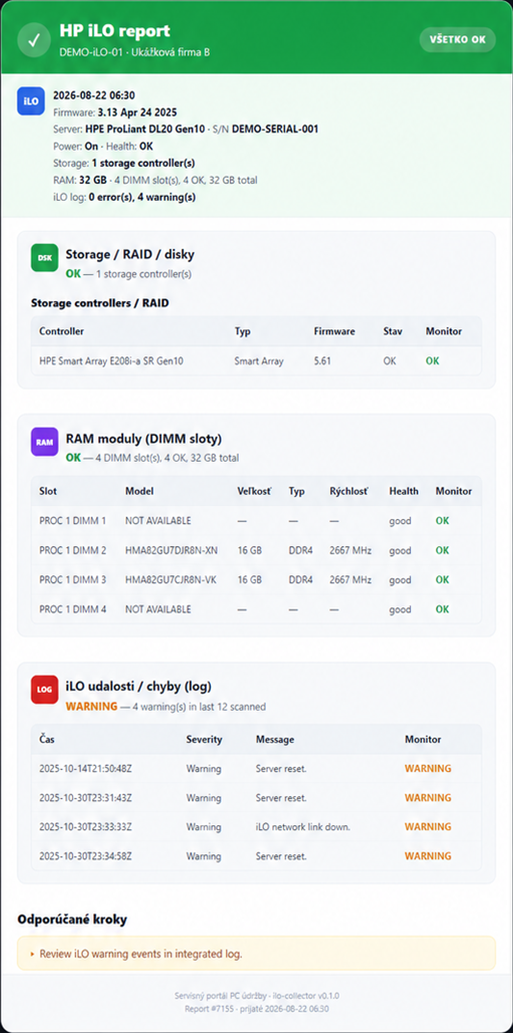Screen dimensions: 513x1033
Task: Click the OK monitor status for DIMM 4
Action: click(x=443, y=609)
